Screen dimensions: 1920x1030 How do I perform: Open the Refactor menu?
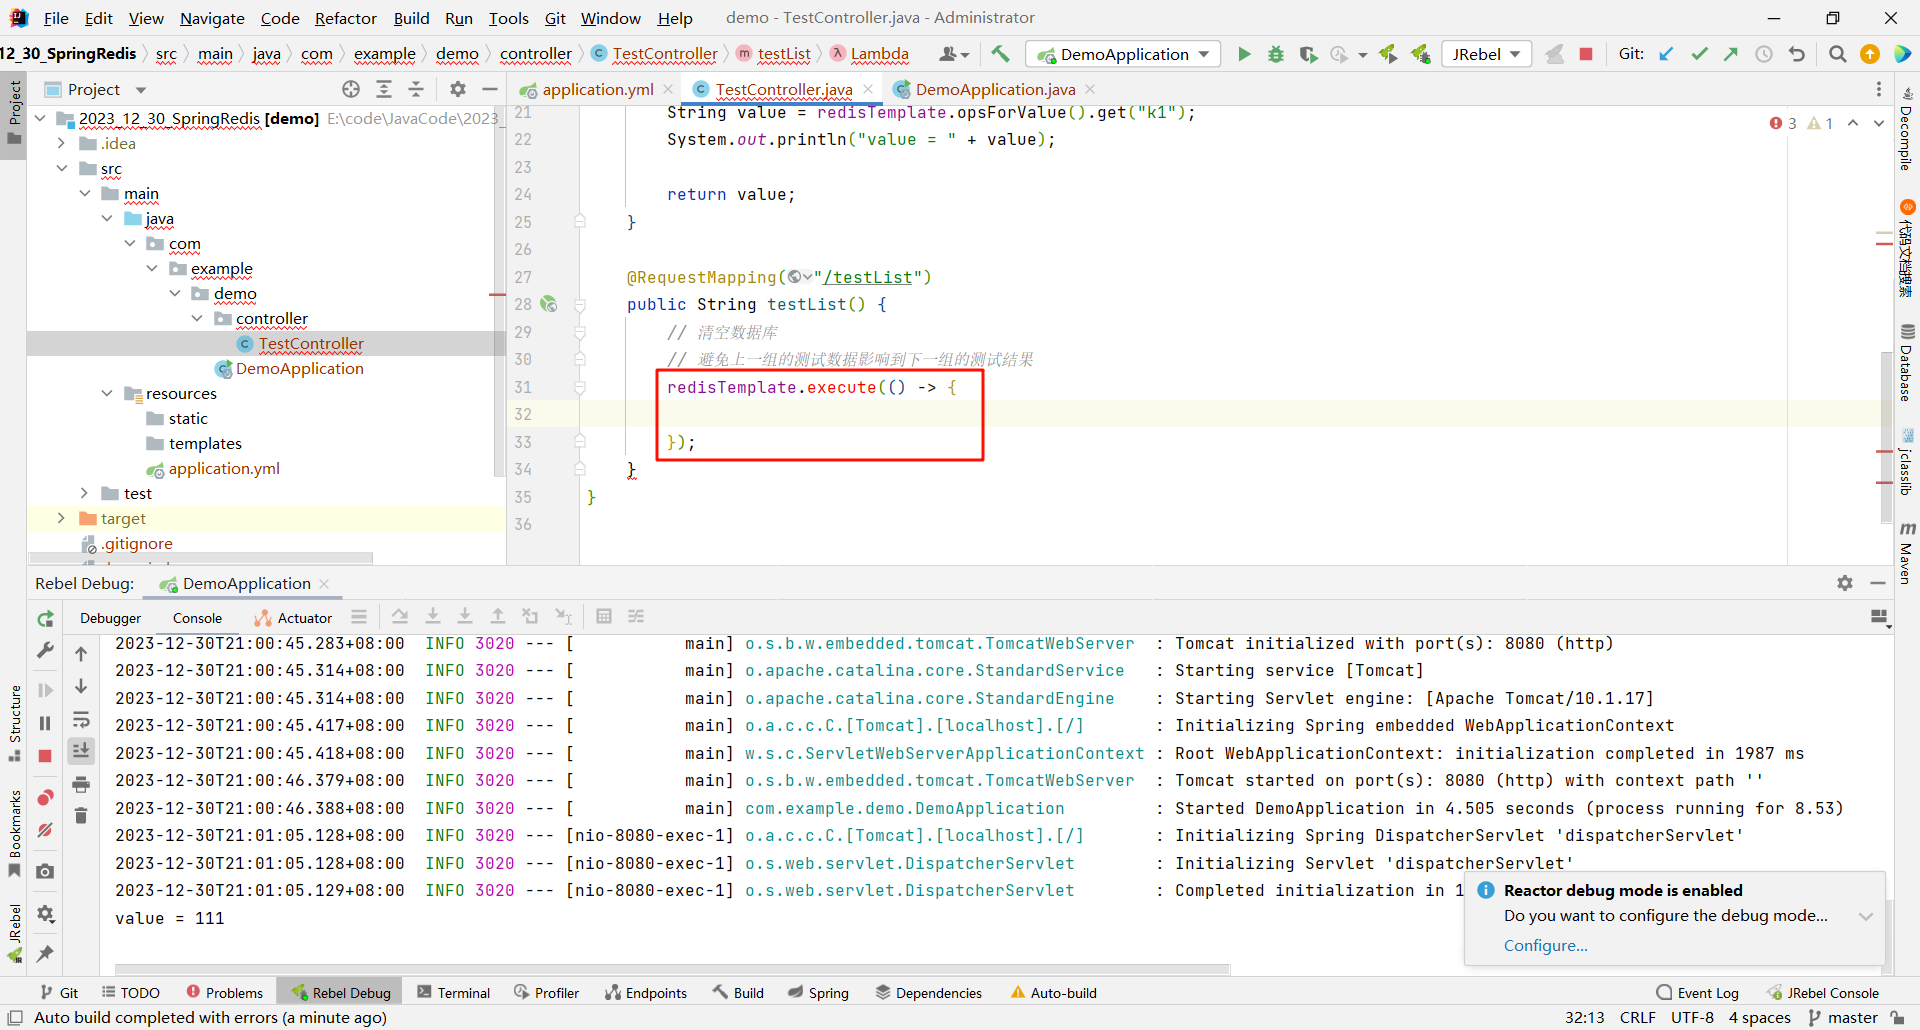[346, 18]
